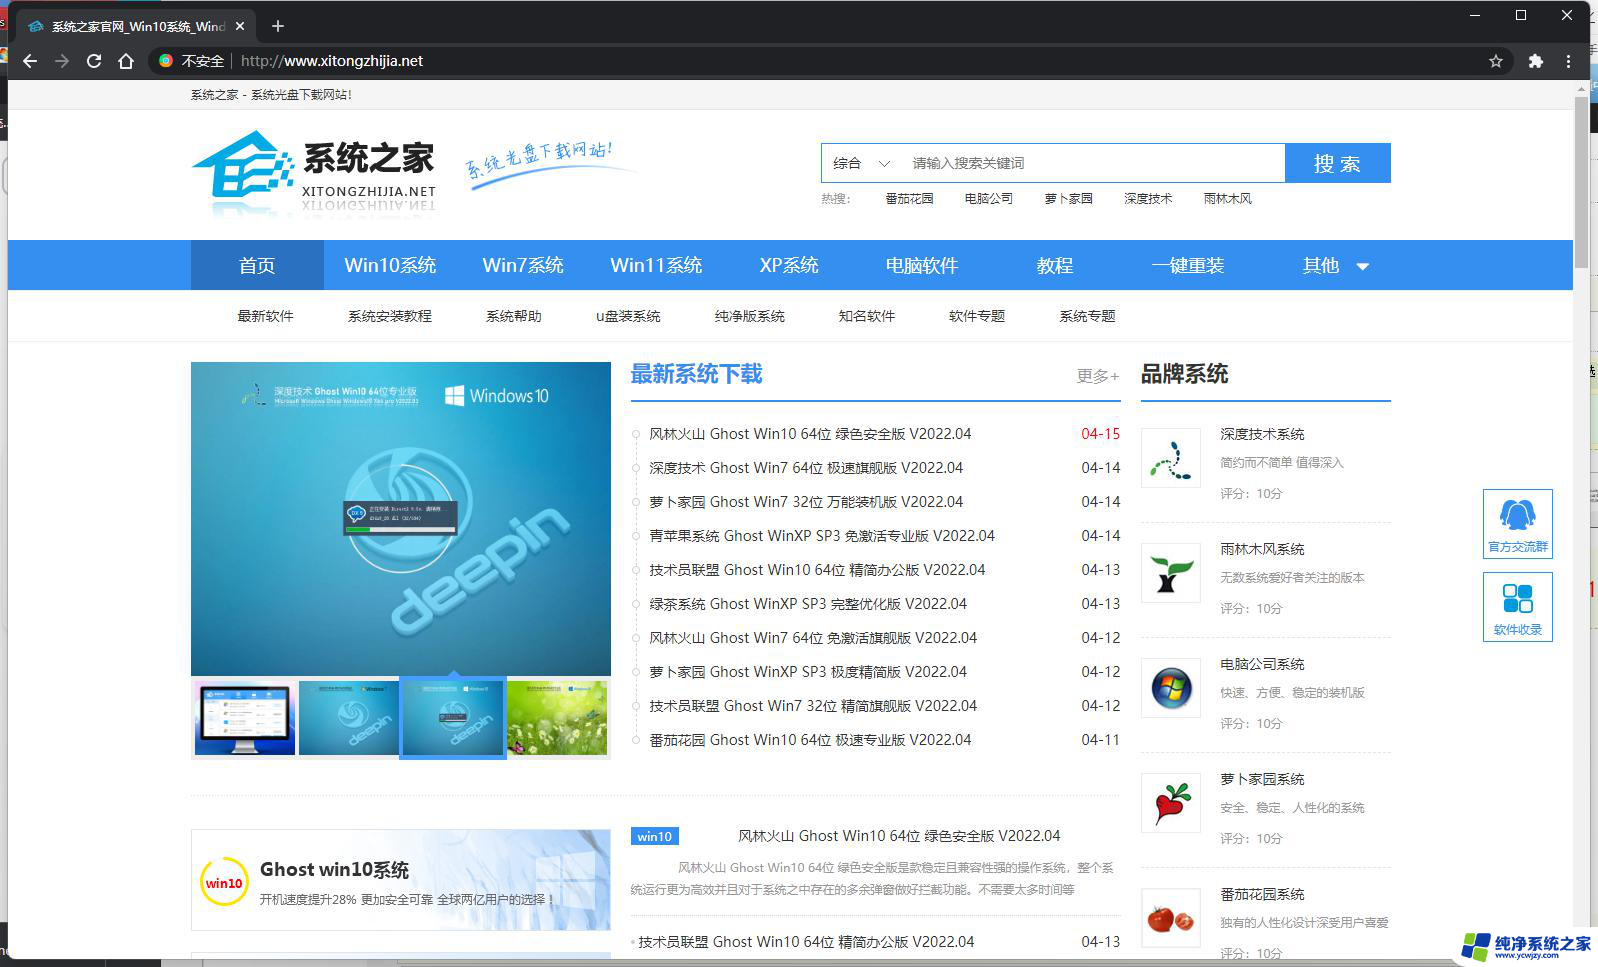Click the large deepin Windows 10 banner

click(401, 519)
